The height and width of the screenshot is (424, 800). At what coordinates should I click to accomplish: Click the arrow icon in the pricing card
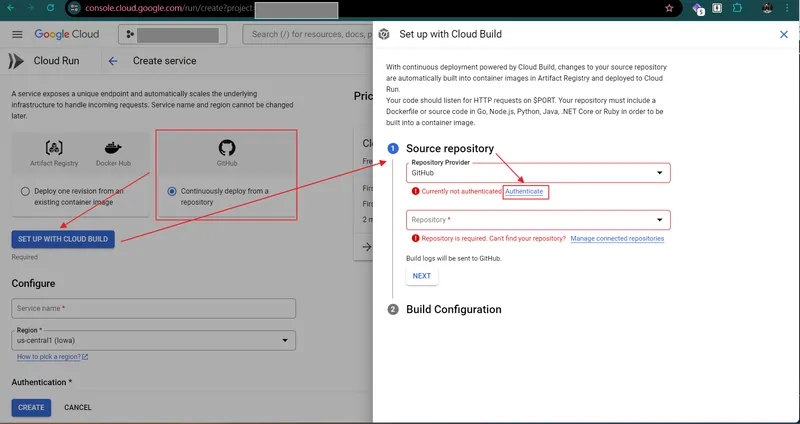click(x=367, y=247)
